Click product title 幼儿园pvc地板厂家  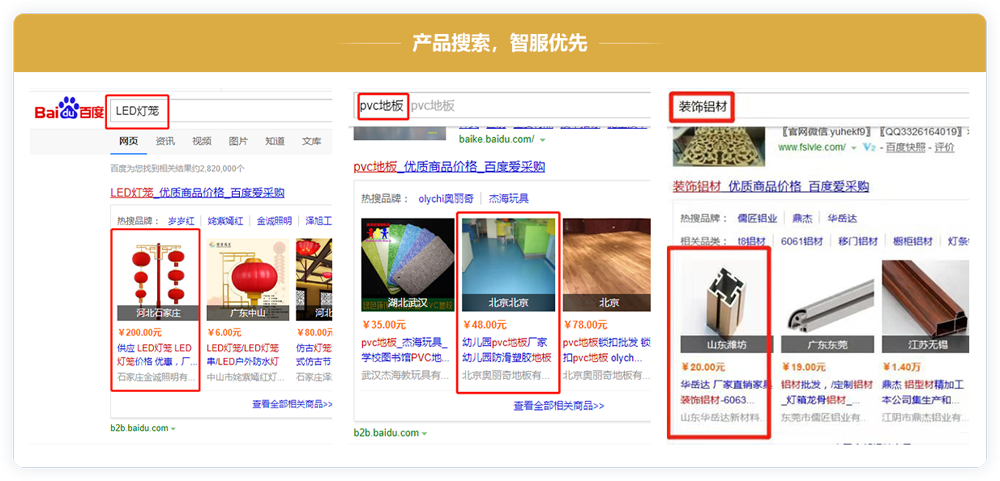click(507, 350)
